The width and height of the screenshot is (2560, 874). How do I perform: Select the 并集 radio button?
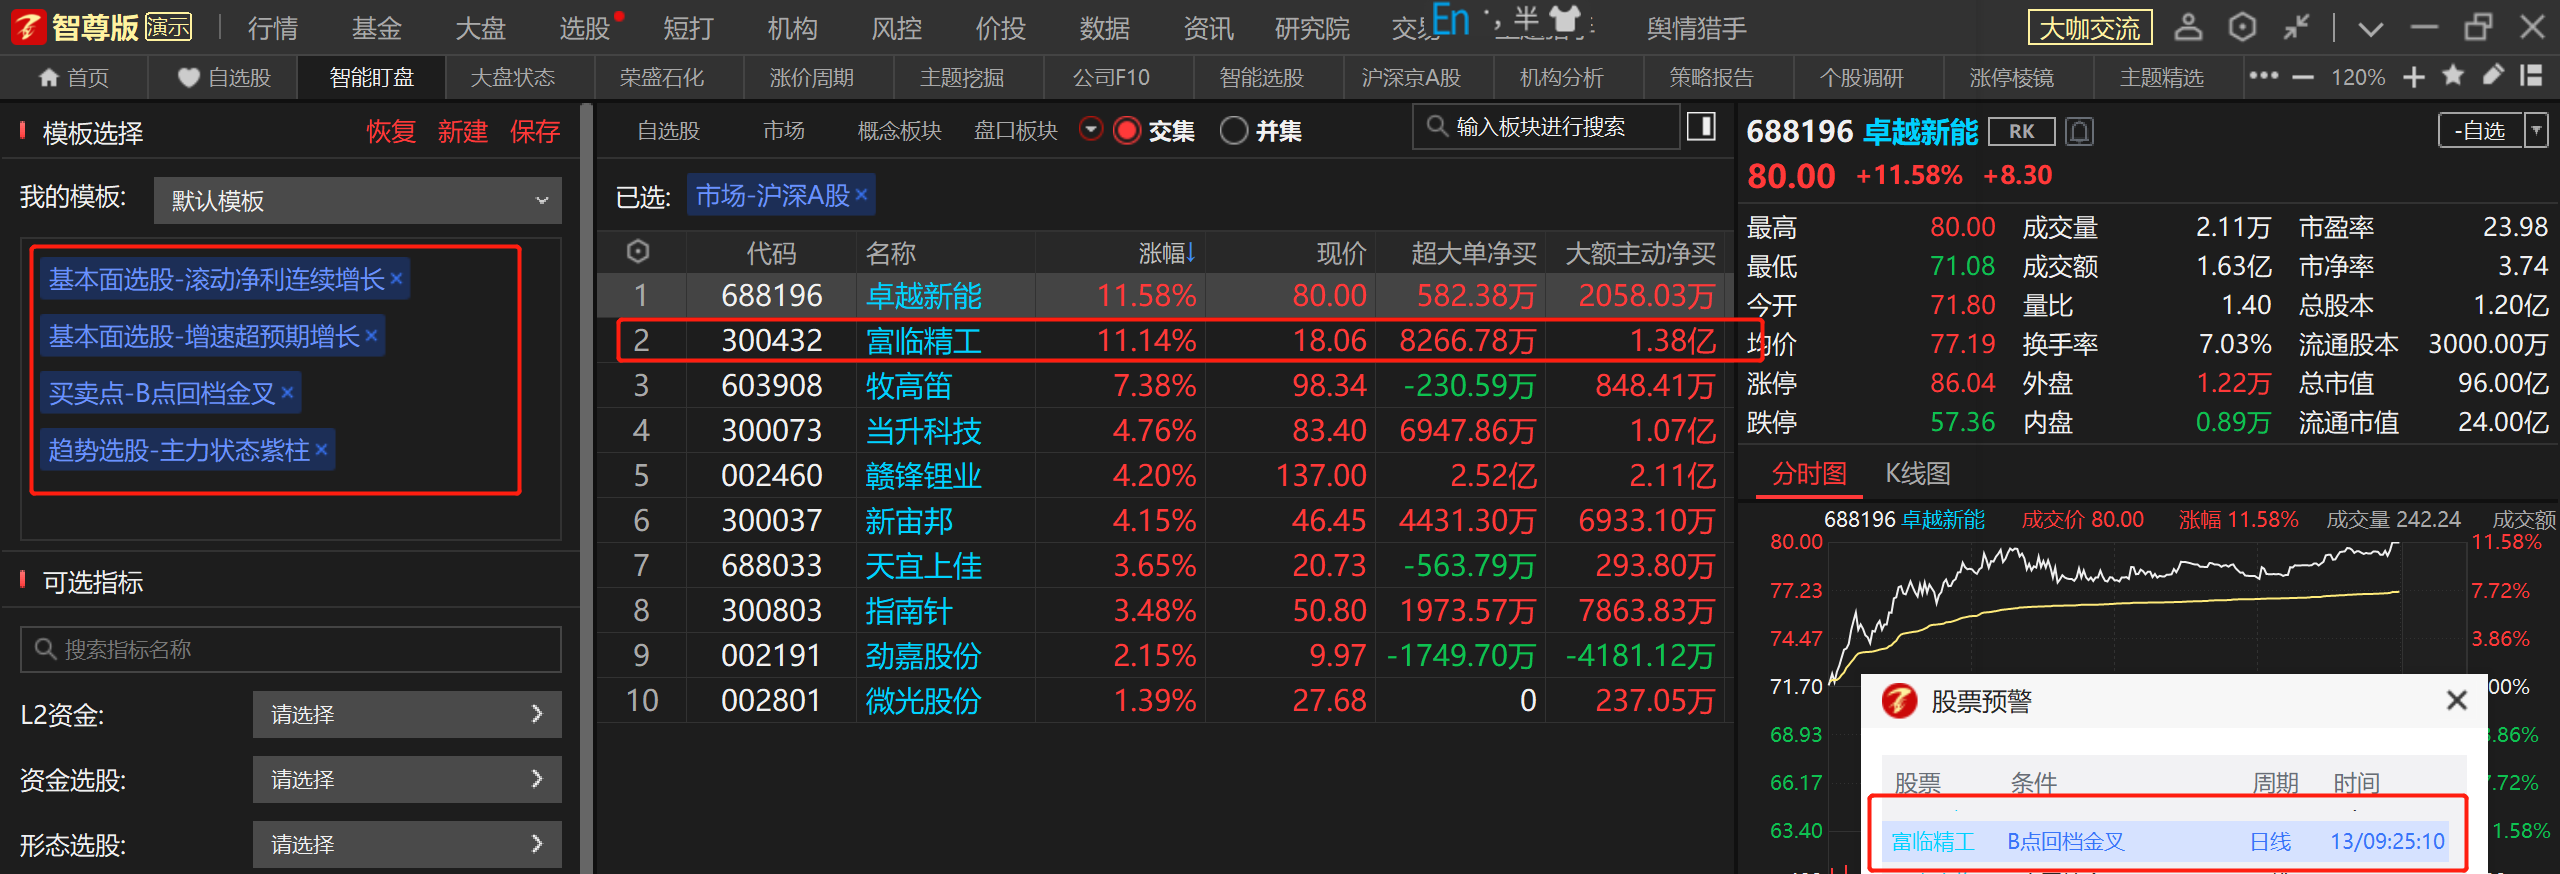click(1234, 131)
